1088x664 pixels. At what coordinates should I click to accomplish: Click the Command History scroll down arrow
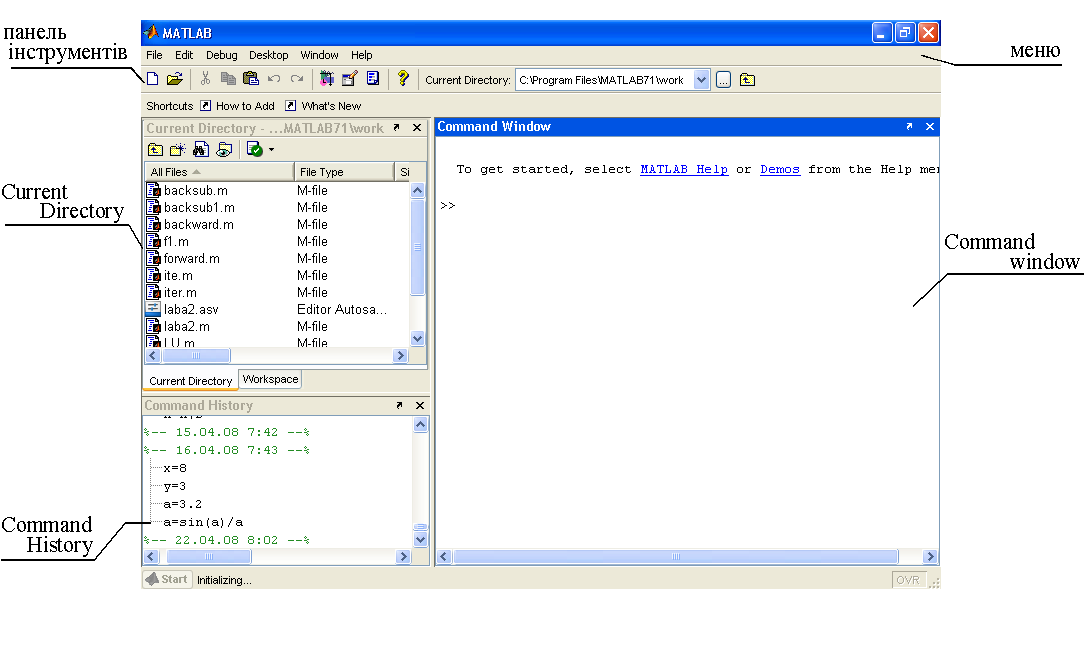click(x=420, y=539)
